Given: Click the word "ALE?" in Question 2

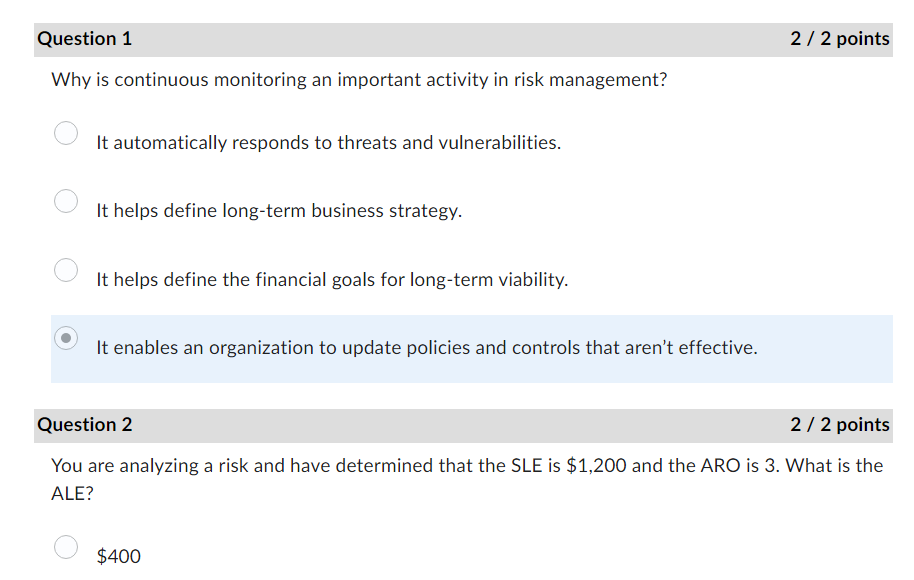Looking at the screenshot, I should [x=72, y=494].
